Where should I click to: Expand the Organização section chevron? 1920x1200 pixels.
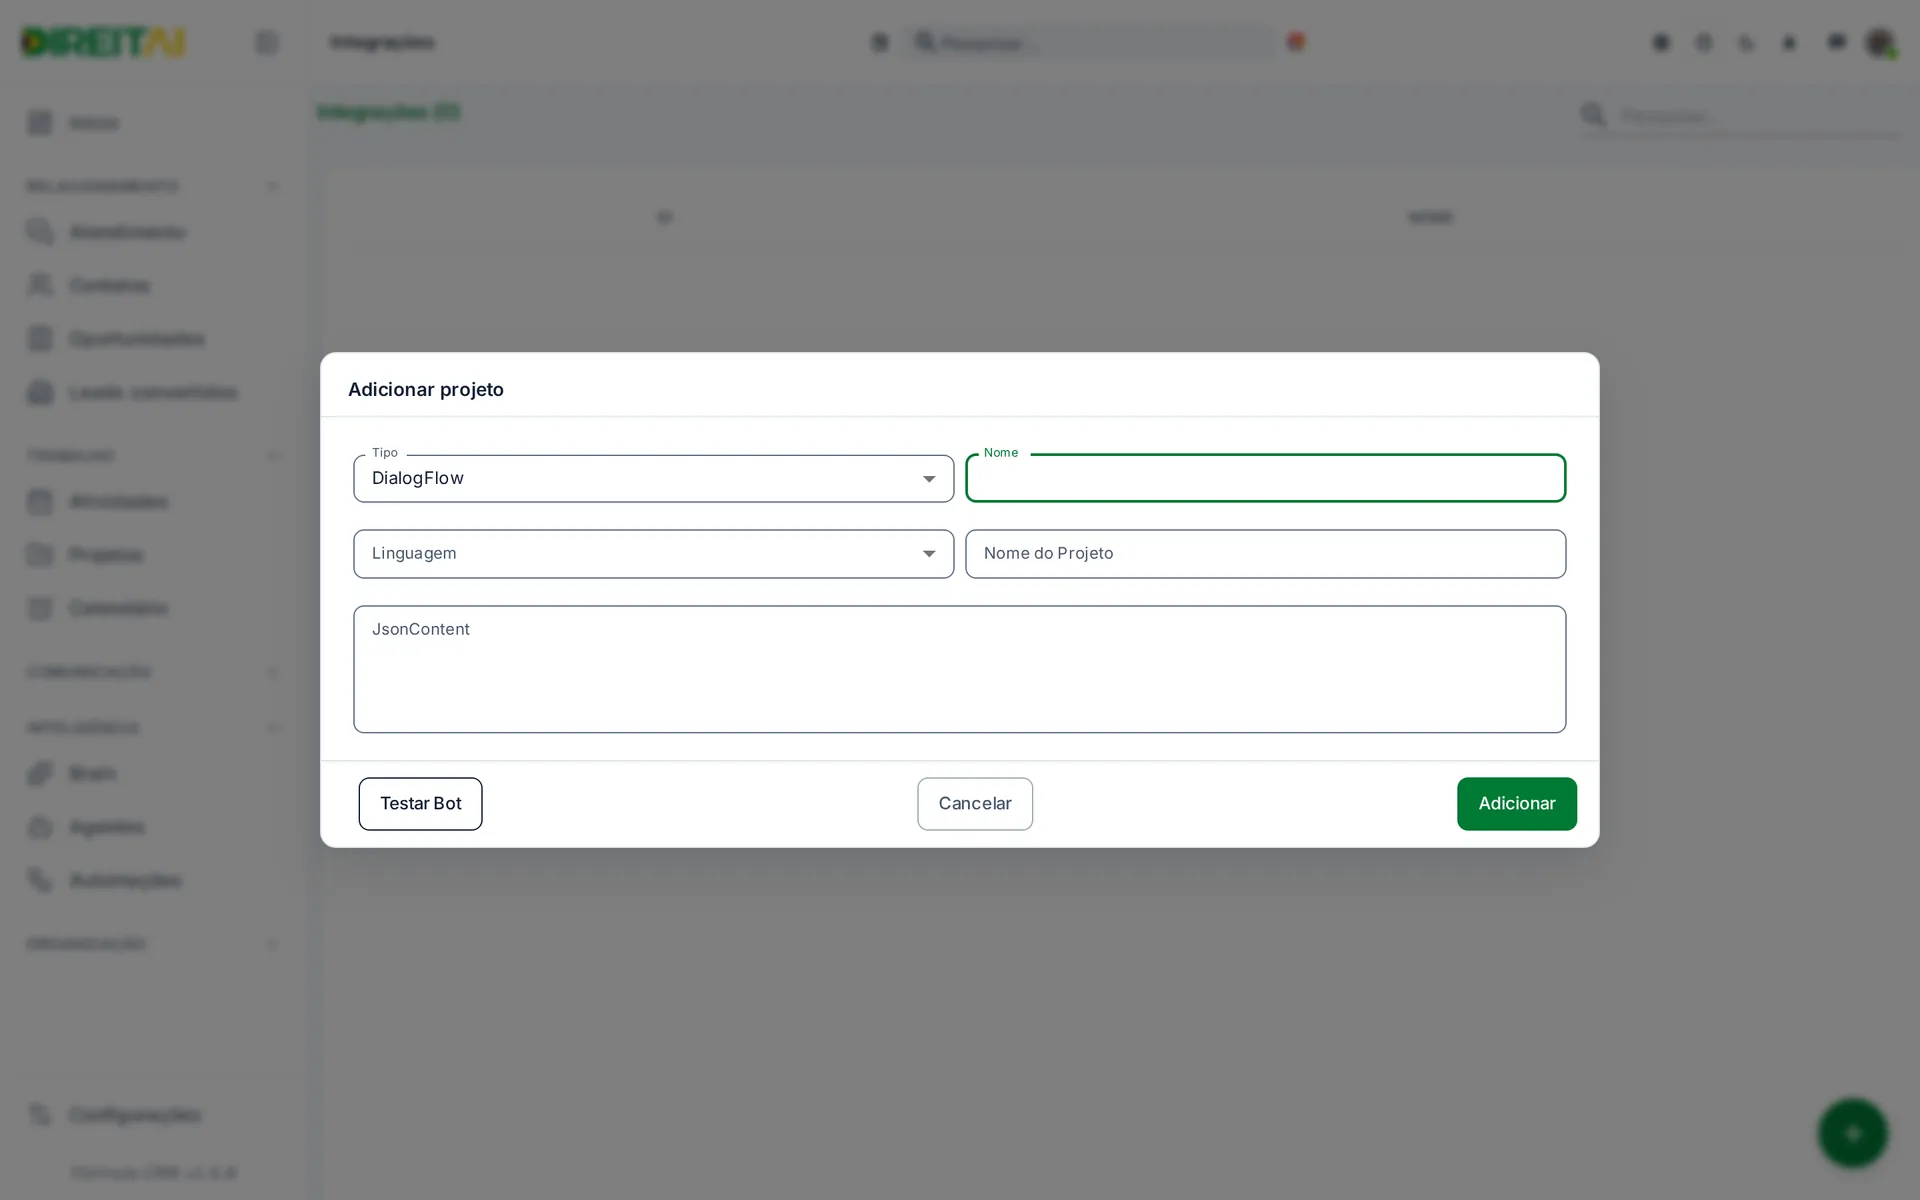(273, 944)
